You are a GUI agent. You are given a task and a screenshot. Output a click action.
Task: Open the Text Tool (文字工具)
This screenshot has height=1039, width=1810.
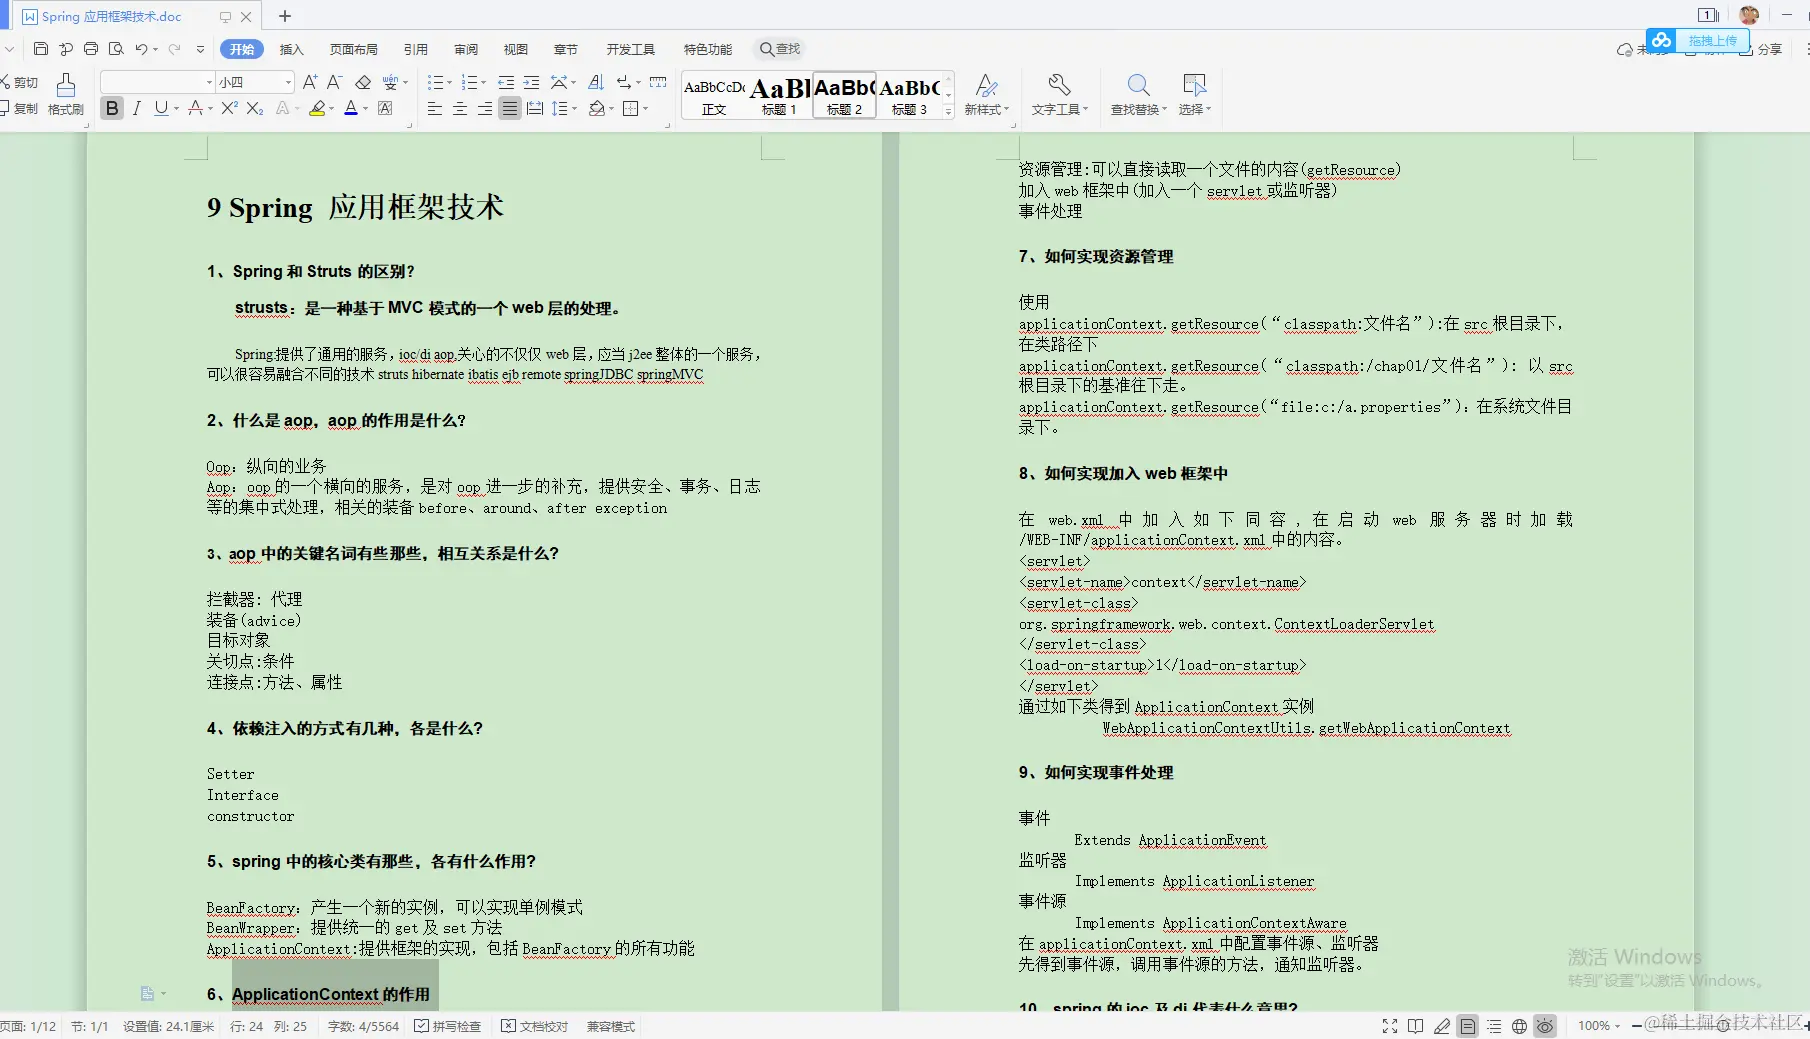click(1059, 95)
